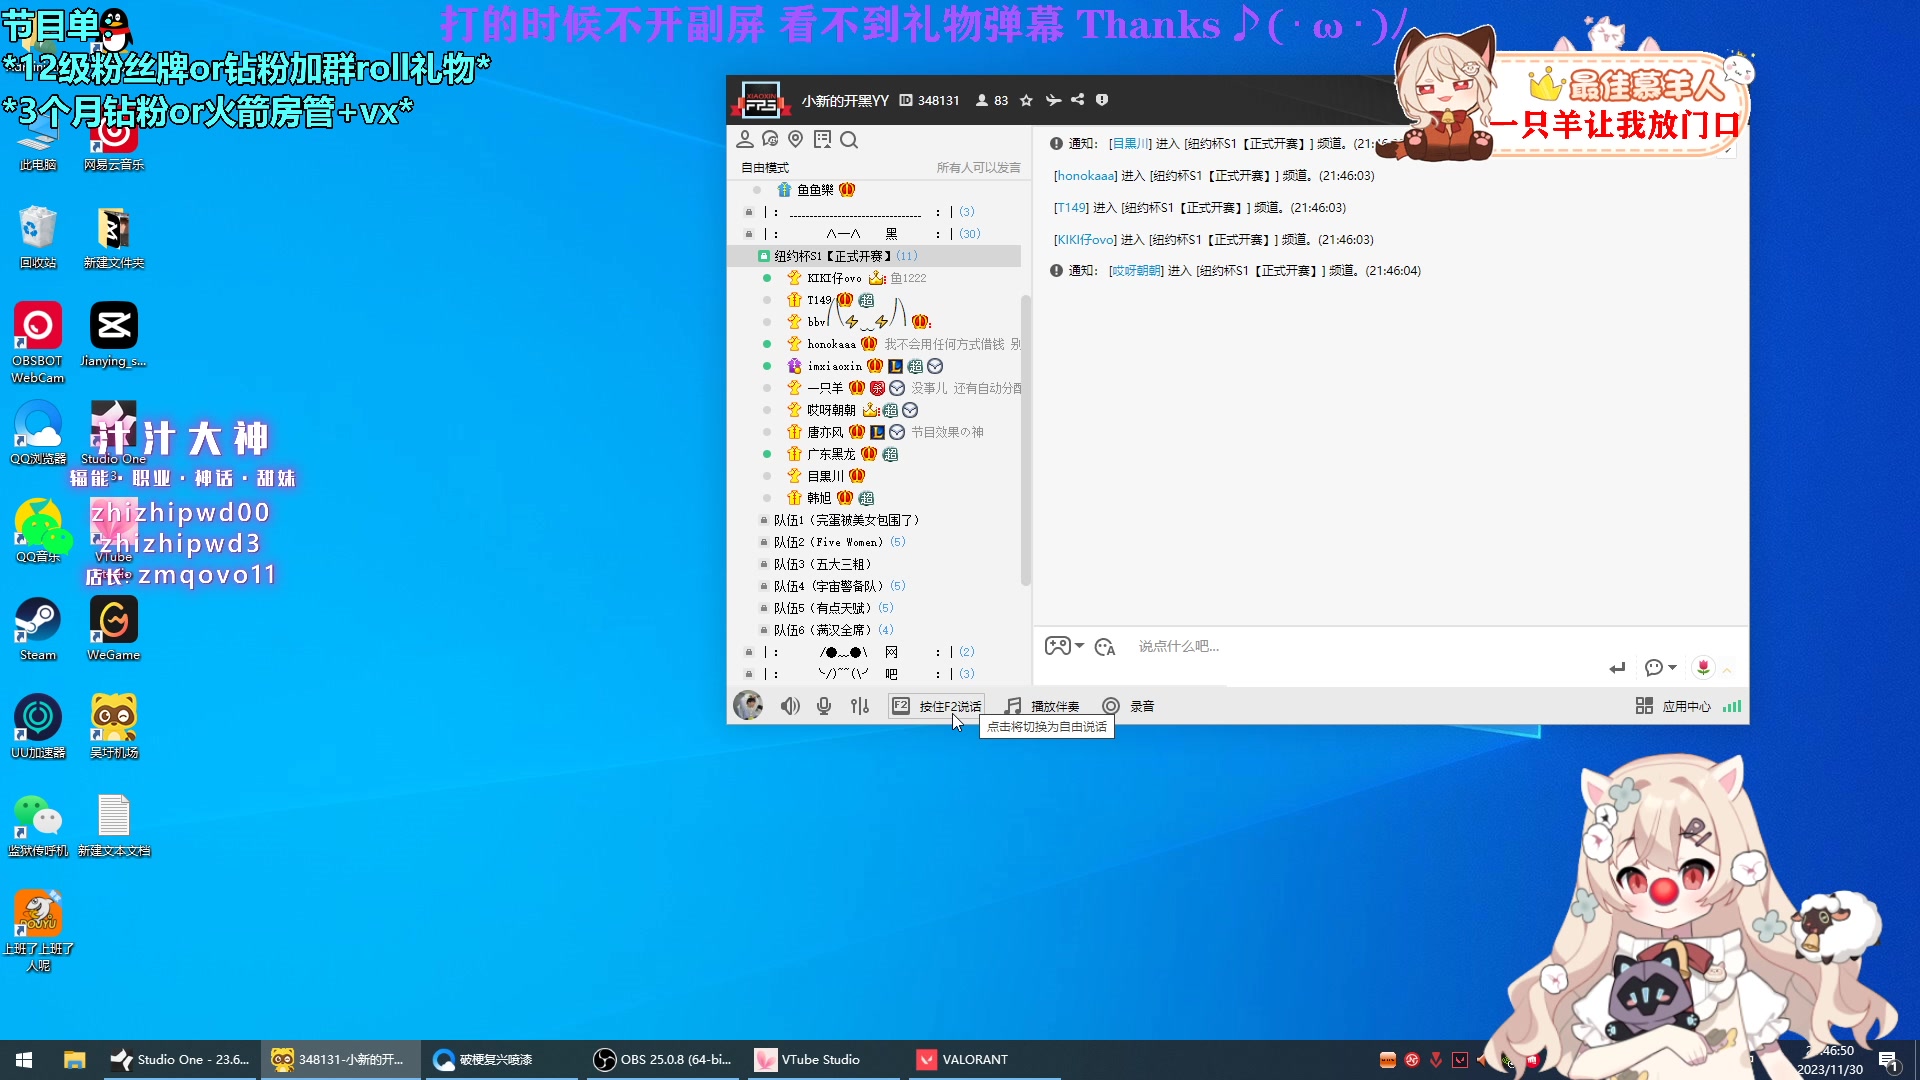Open the Steam desktop shortcut

[38, 629]
